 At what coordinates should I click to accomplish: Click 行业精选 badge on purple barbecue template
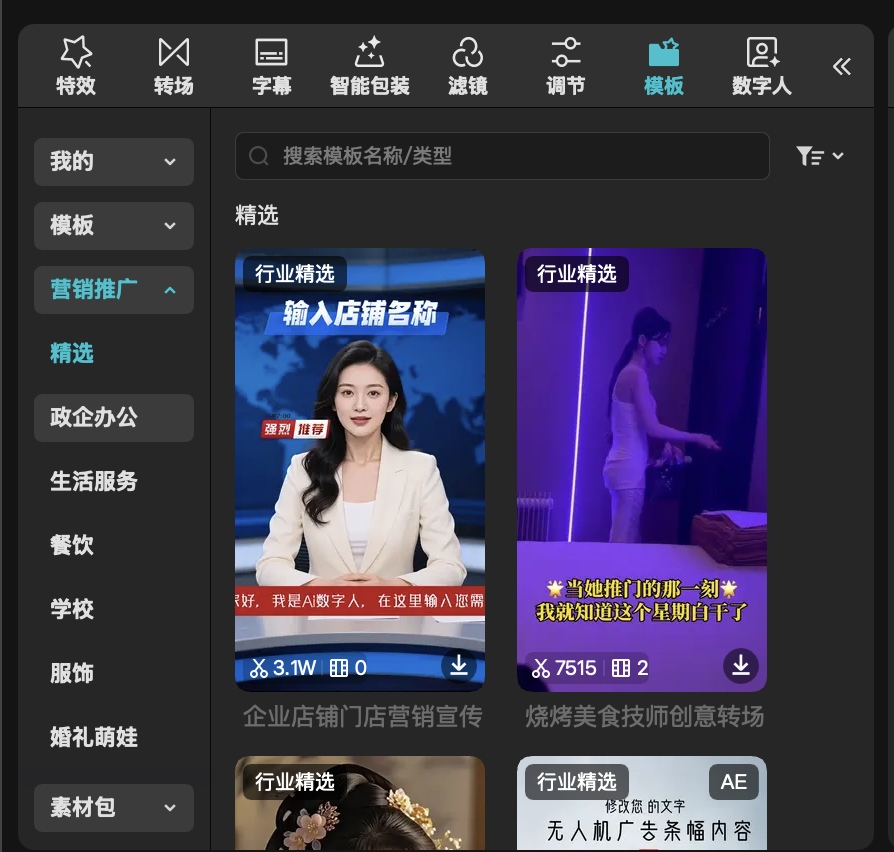577,274
